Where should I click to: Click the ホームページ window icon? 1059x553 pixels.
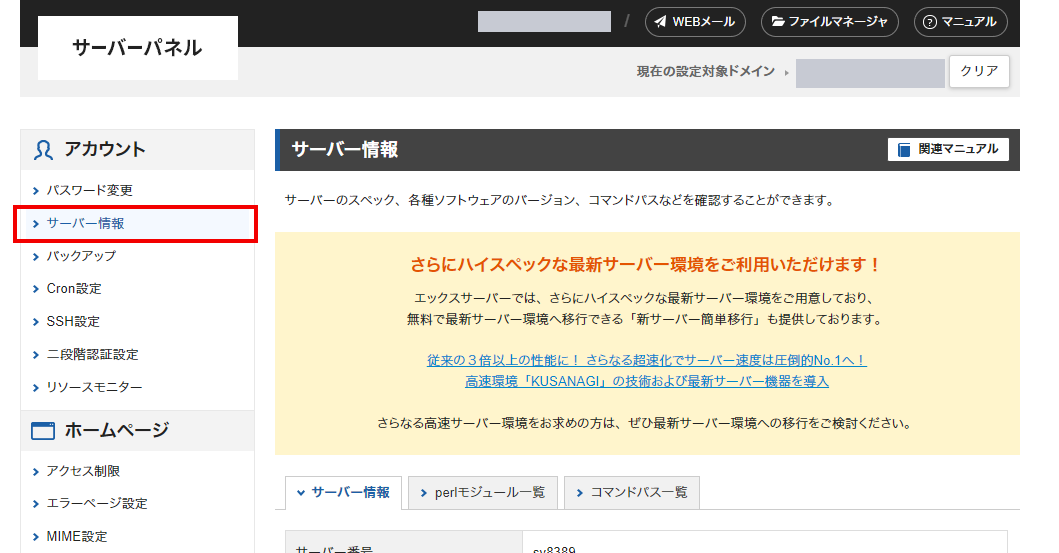click(x=43, y=431)
